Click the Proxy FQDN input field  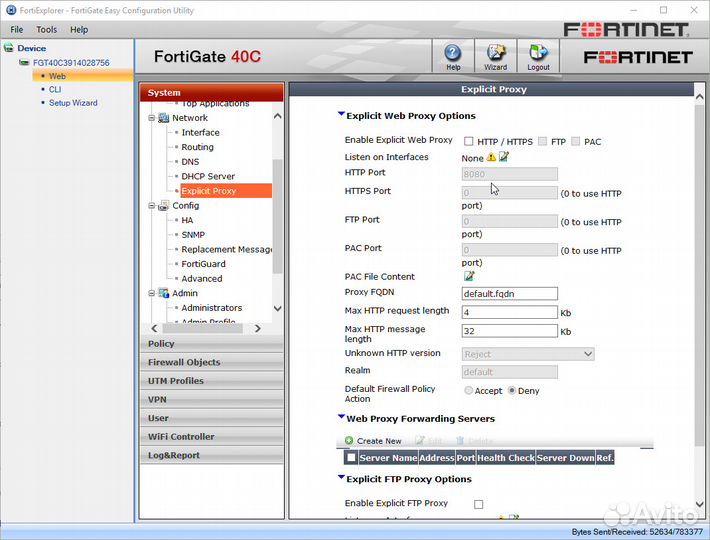pos(509,293)
